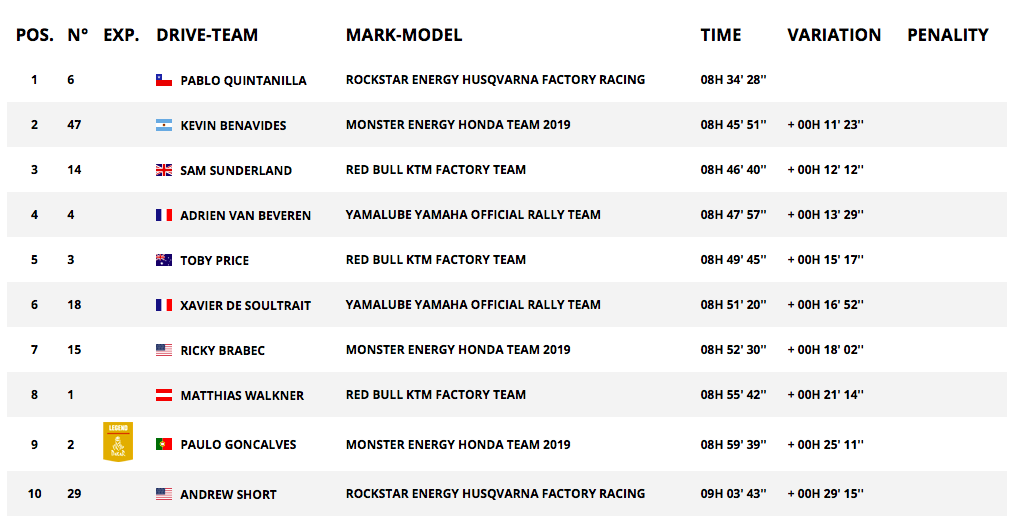Click the TIME column header
Screen dimensions: 1011x516
[x=721, y=35]
